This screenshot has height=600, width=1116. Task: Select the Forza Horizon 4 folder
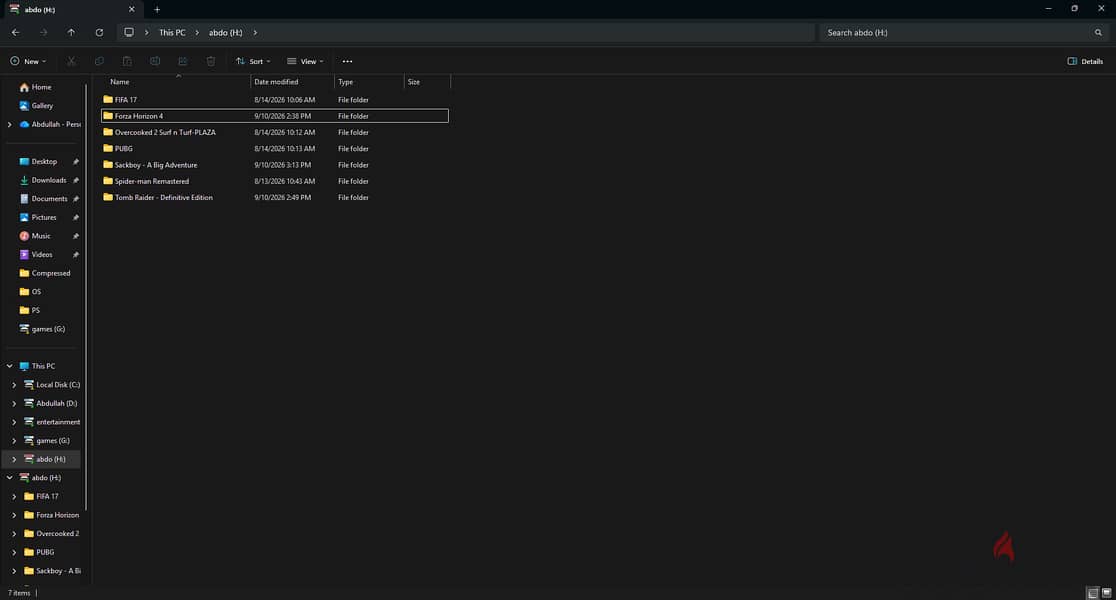tap(275, 116)
